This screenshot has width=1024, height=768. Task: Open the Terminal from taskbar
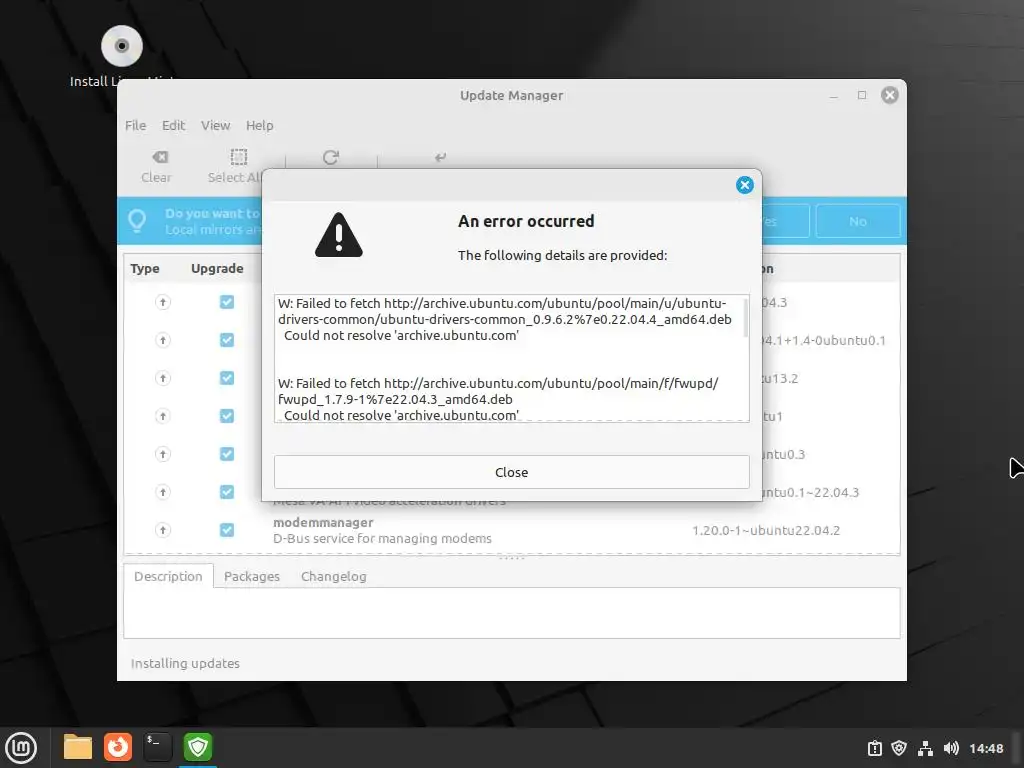pos(157,747)
